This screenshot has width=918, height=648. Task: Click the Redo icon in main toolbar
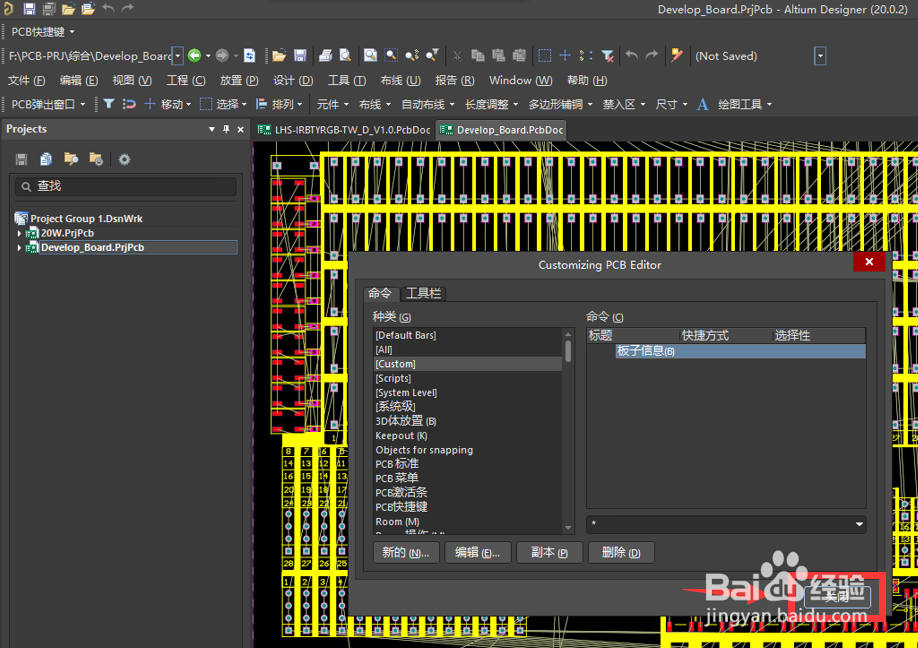click(x=652, y=55)
